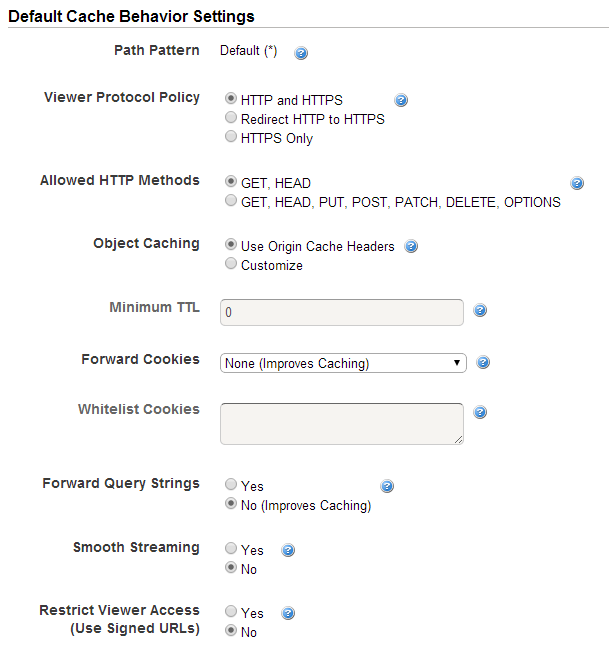Click the Object Caching help icon
The height and width of the screenshot is (651, 609).
coord(411,246)
